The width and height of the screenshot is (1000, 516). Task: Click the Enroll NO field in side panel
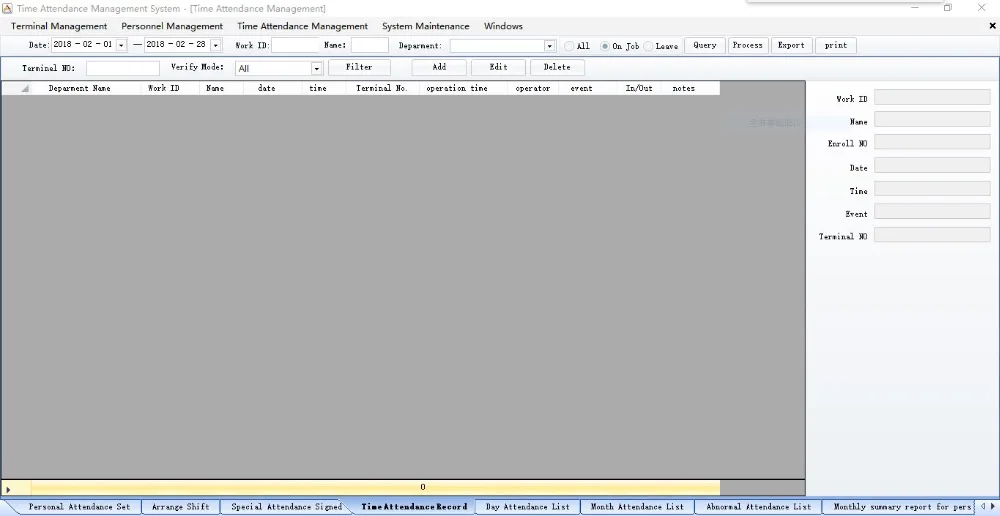pyautogui.click(x=932, y=142)
